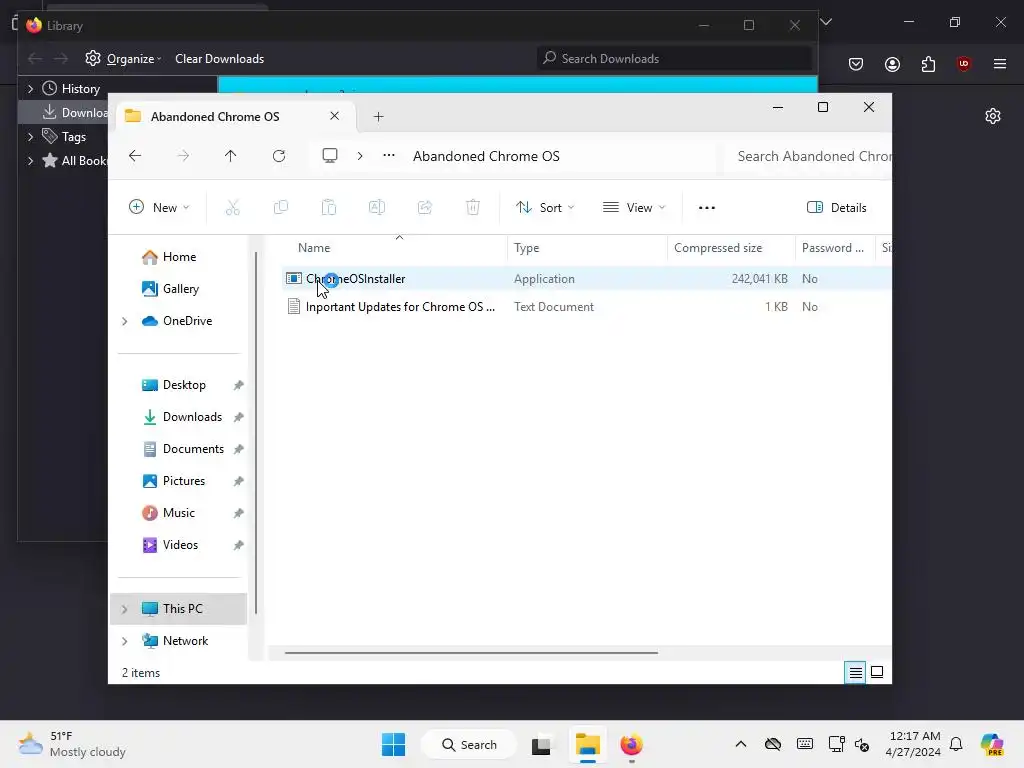Open Firefox account icon
1024x768 pixels.
point(892,64)
